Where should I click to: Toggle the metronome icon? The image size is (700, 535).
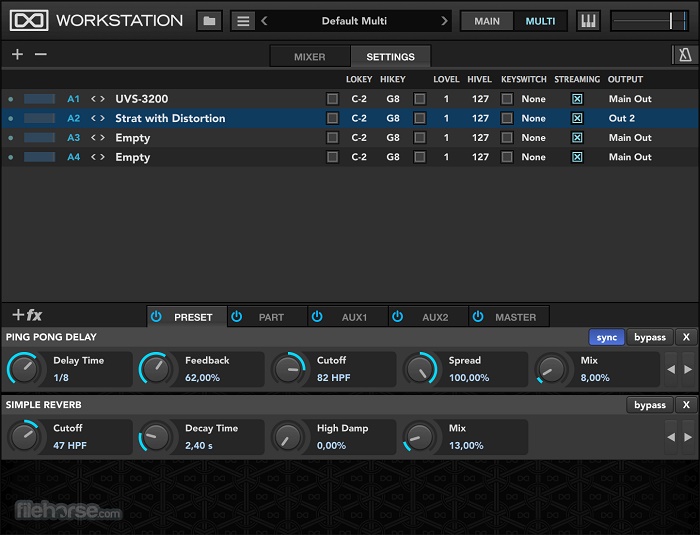pyautogui.click(x=684, y=56)
